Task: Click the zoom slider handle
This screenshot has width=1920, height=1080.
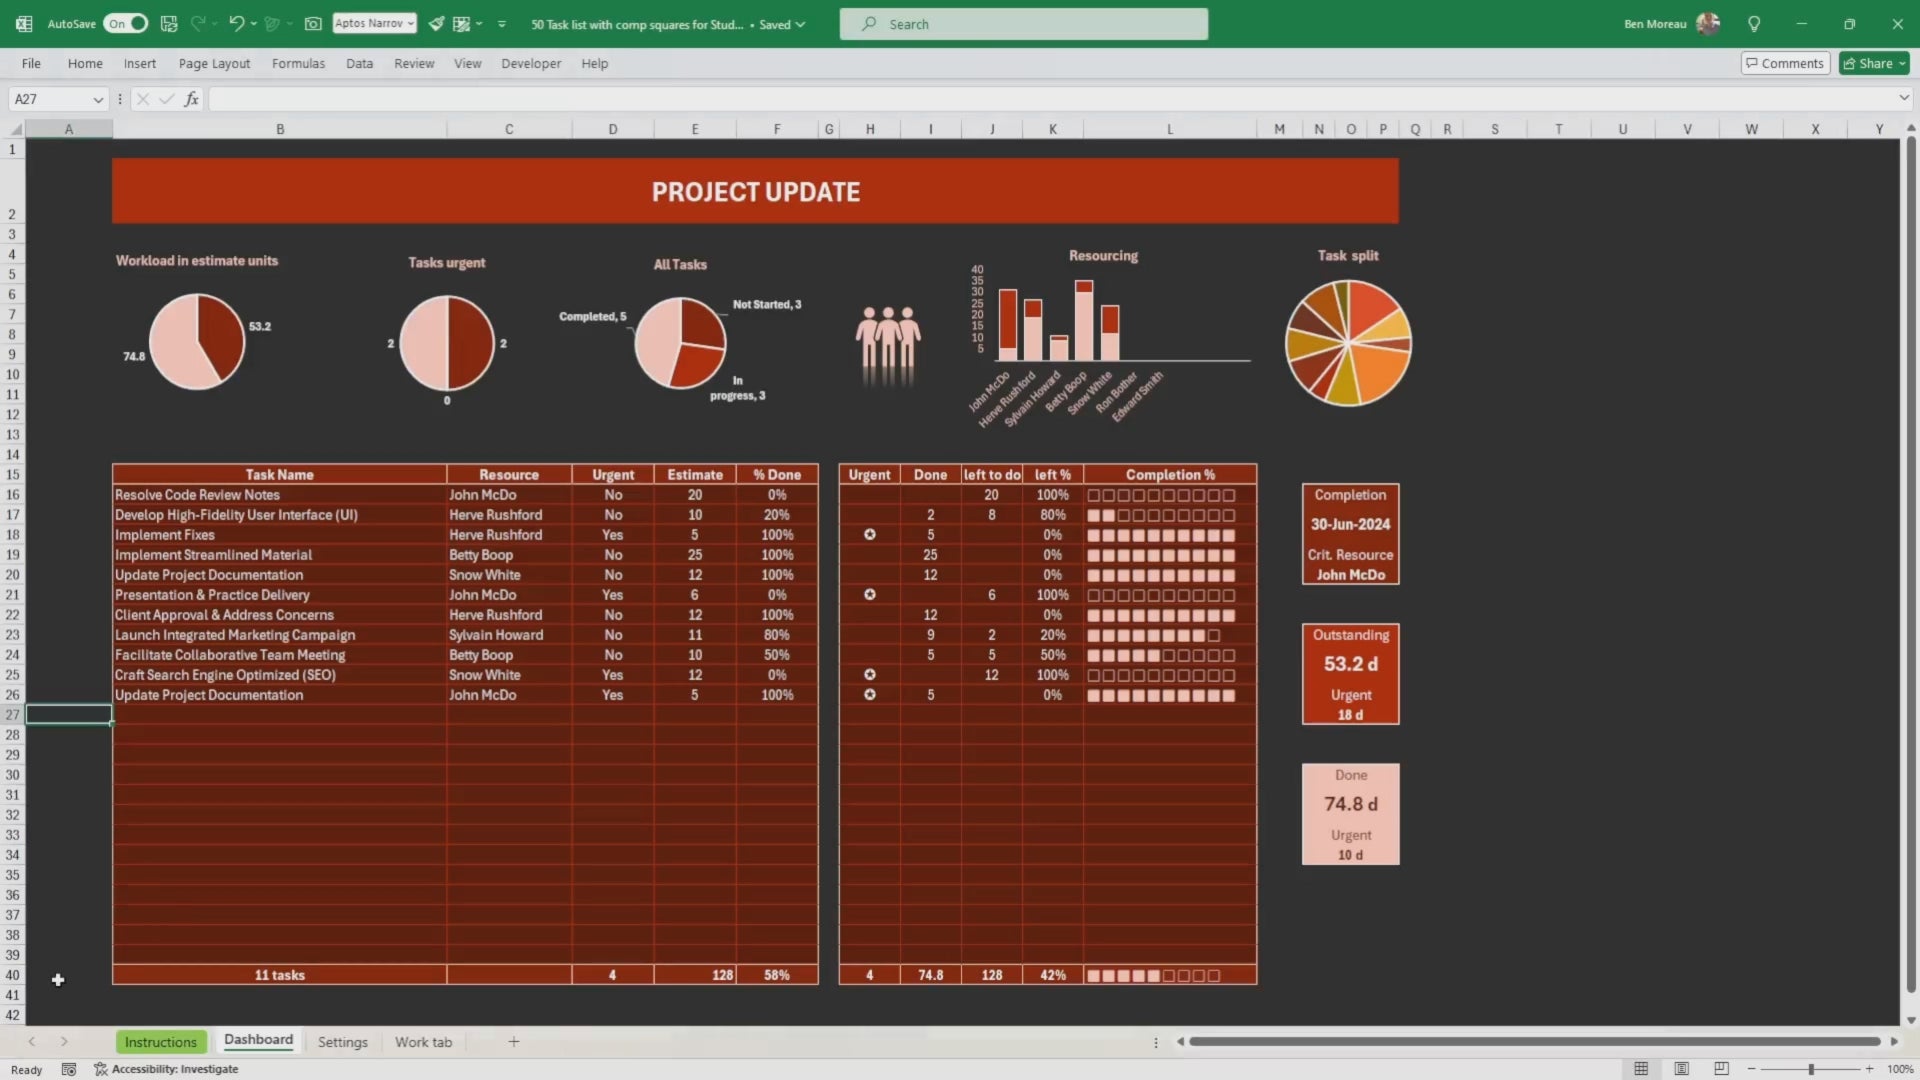Action: pos(1810,1069)
